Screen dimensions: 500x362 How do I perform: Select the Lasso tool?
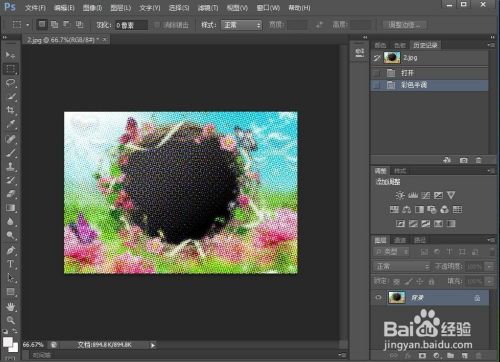[x=10, y=83]
